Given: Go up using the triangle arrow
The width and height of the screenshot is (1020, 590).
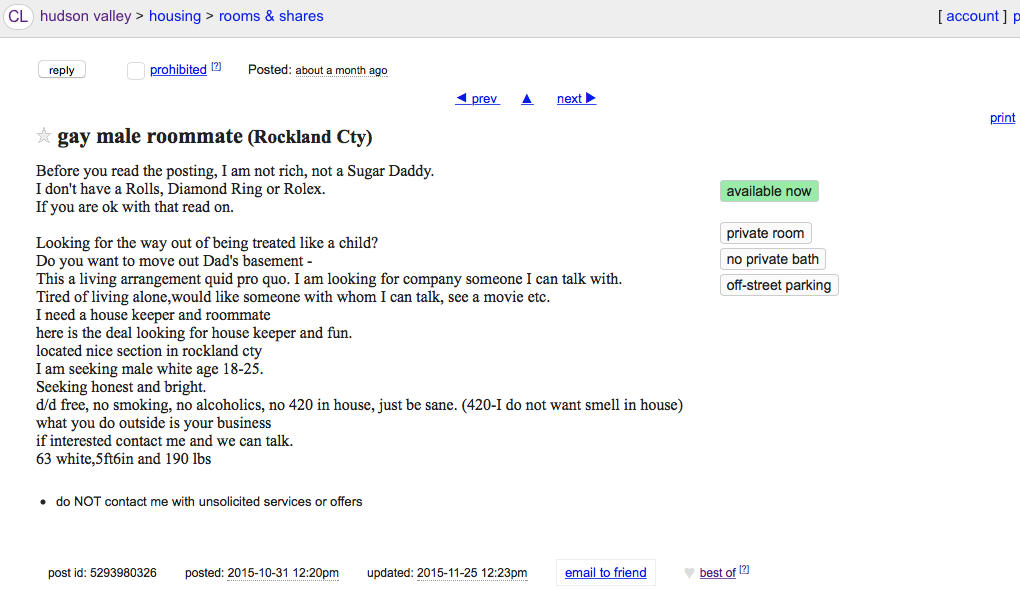Looking at the screenshot, I should [527, 99].
